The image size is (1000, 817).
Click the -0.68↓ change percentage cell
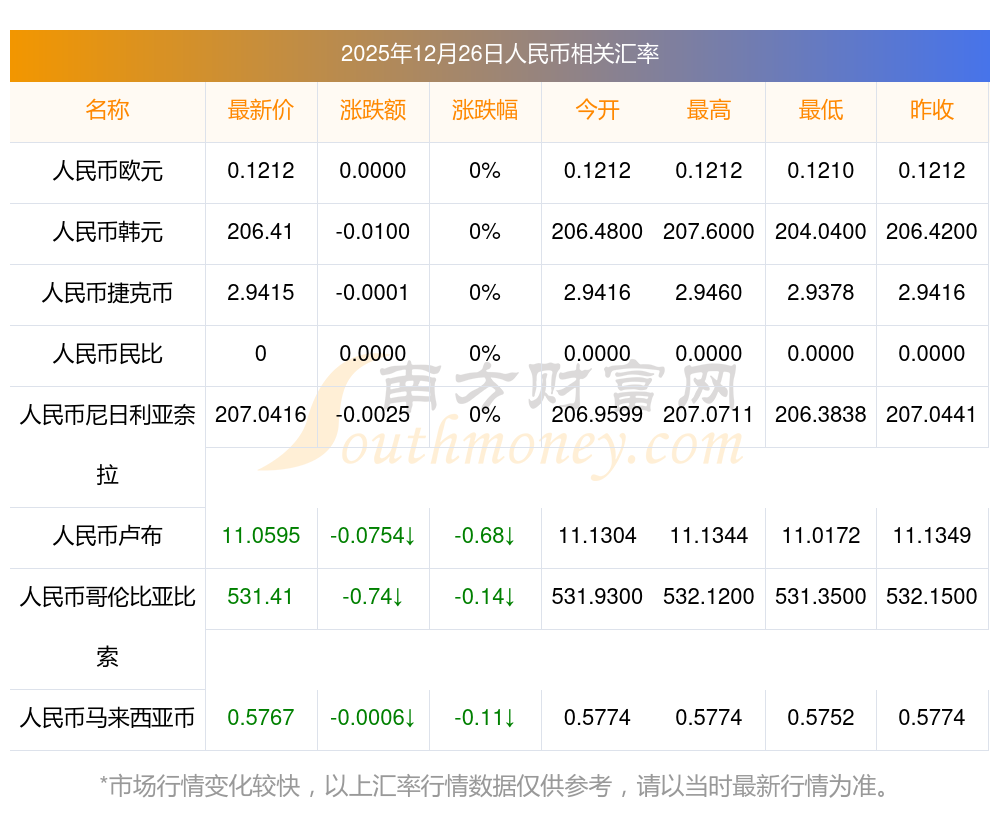485,536
